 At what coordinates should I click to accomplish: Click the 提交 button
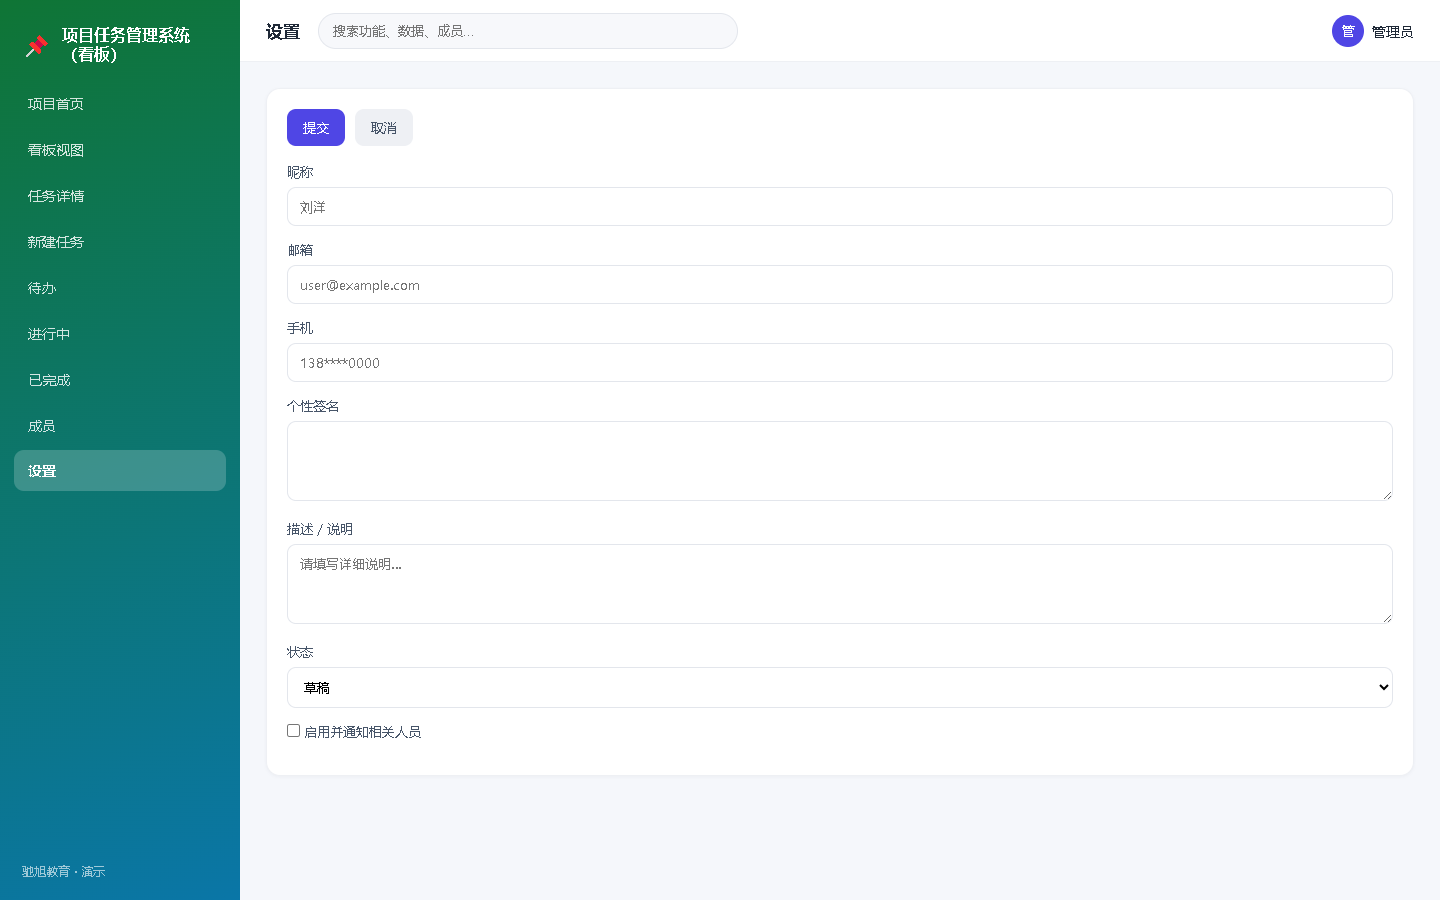(316, 128)
